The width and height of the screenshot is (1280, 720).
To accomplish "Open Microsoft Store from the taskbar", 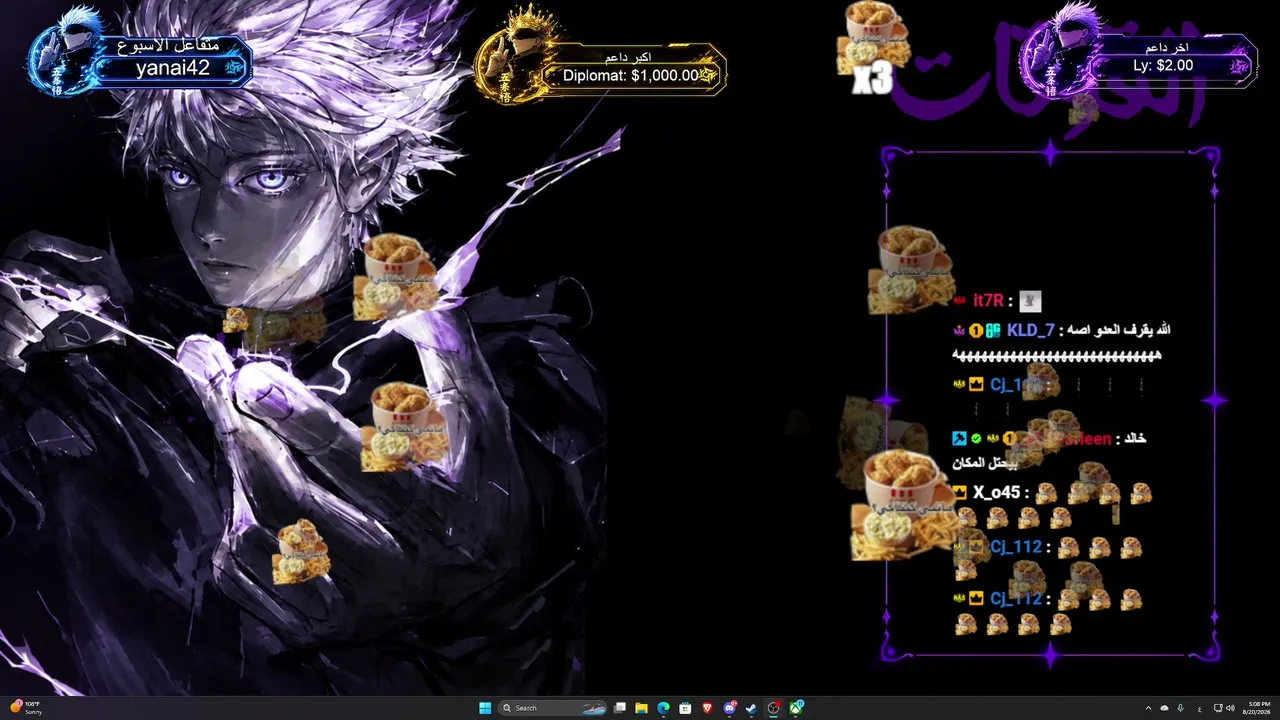I will (685, 708).
